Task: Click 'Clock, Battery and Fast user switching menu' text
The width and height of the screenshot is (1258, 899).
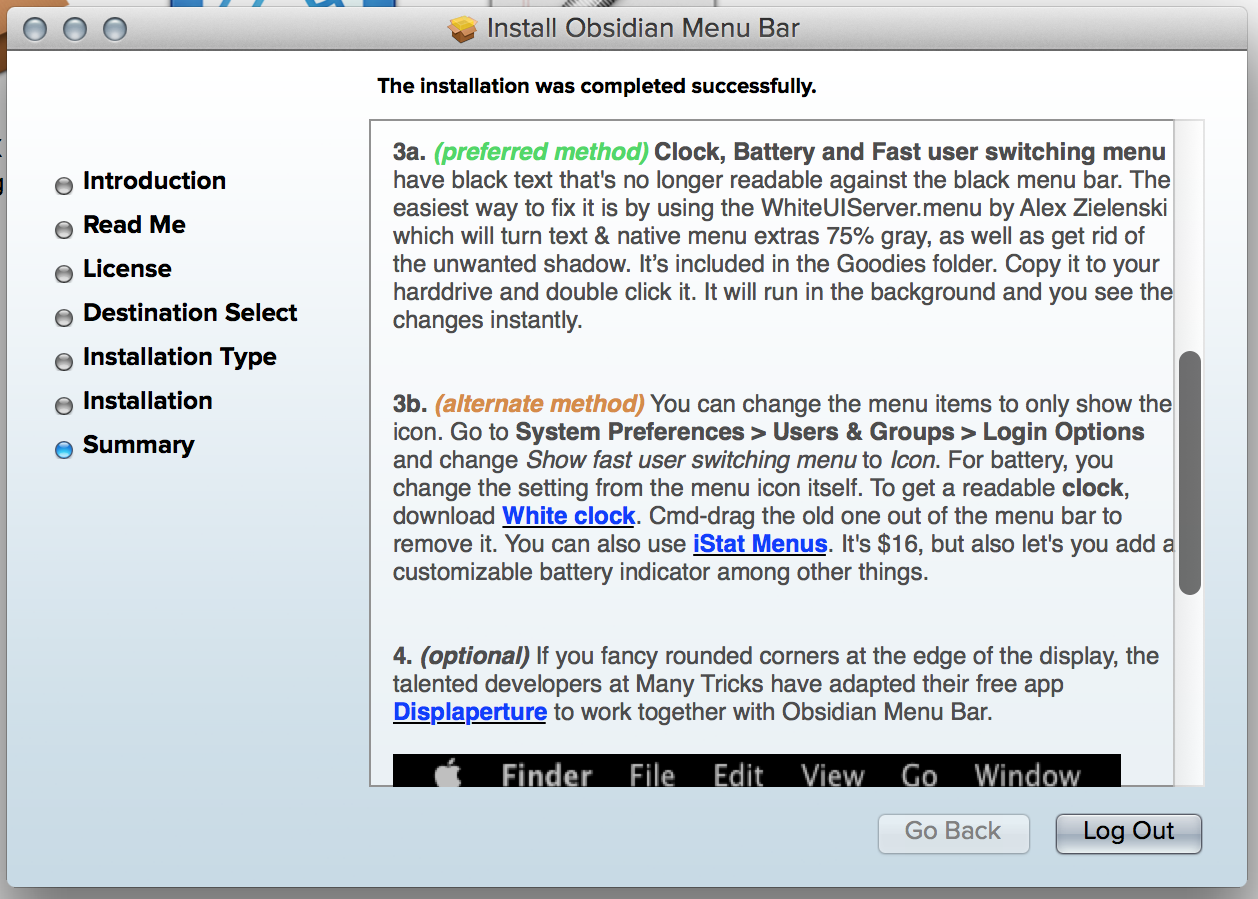Action: point(910,152)
